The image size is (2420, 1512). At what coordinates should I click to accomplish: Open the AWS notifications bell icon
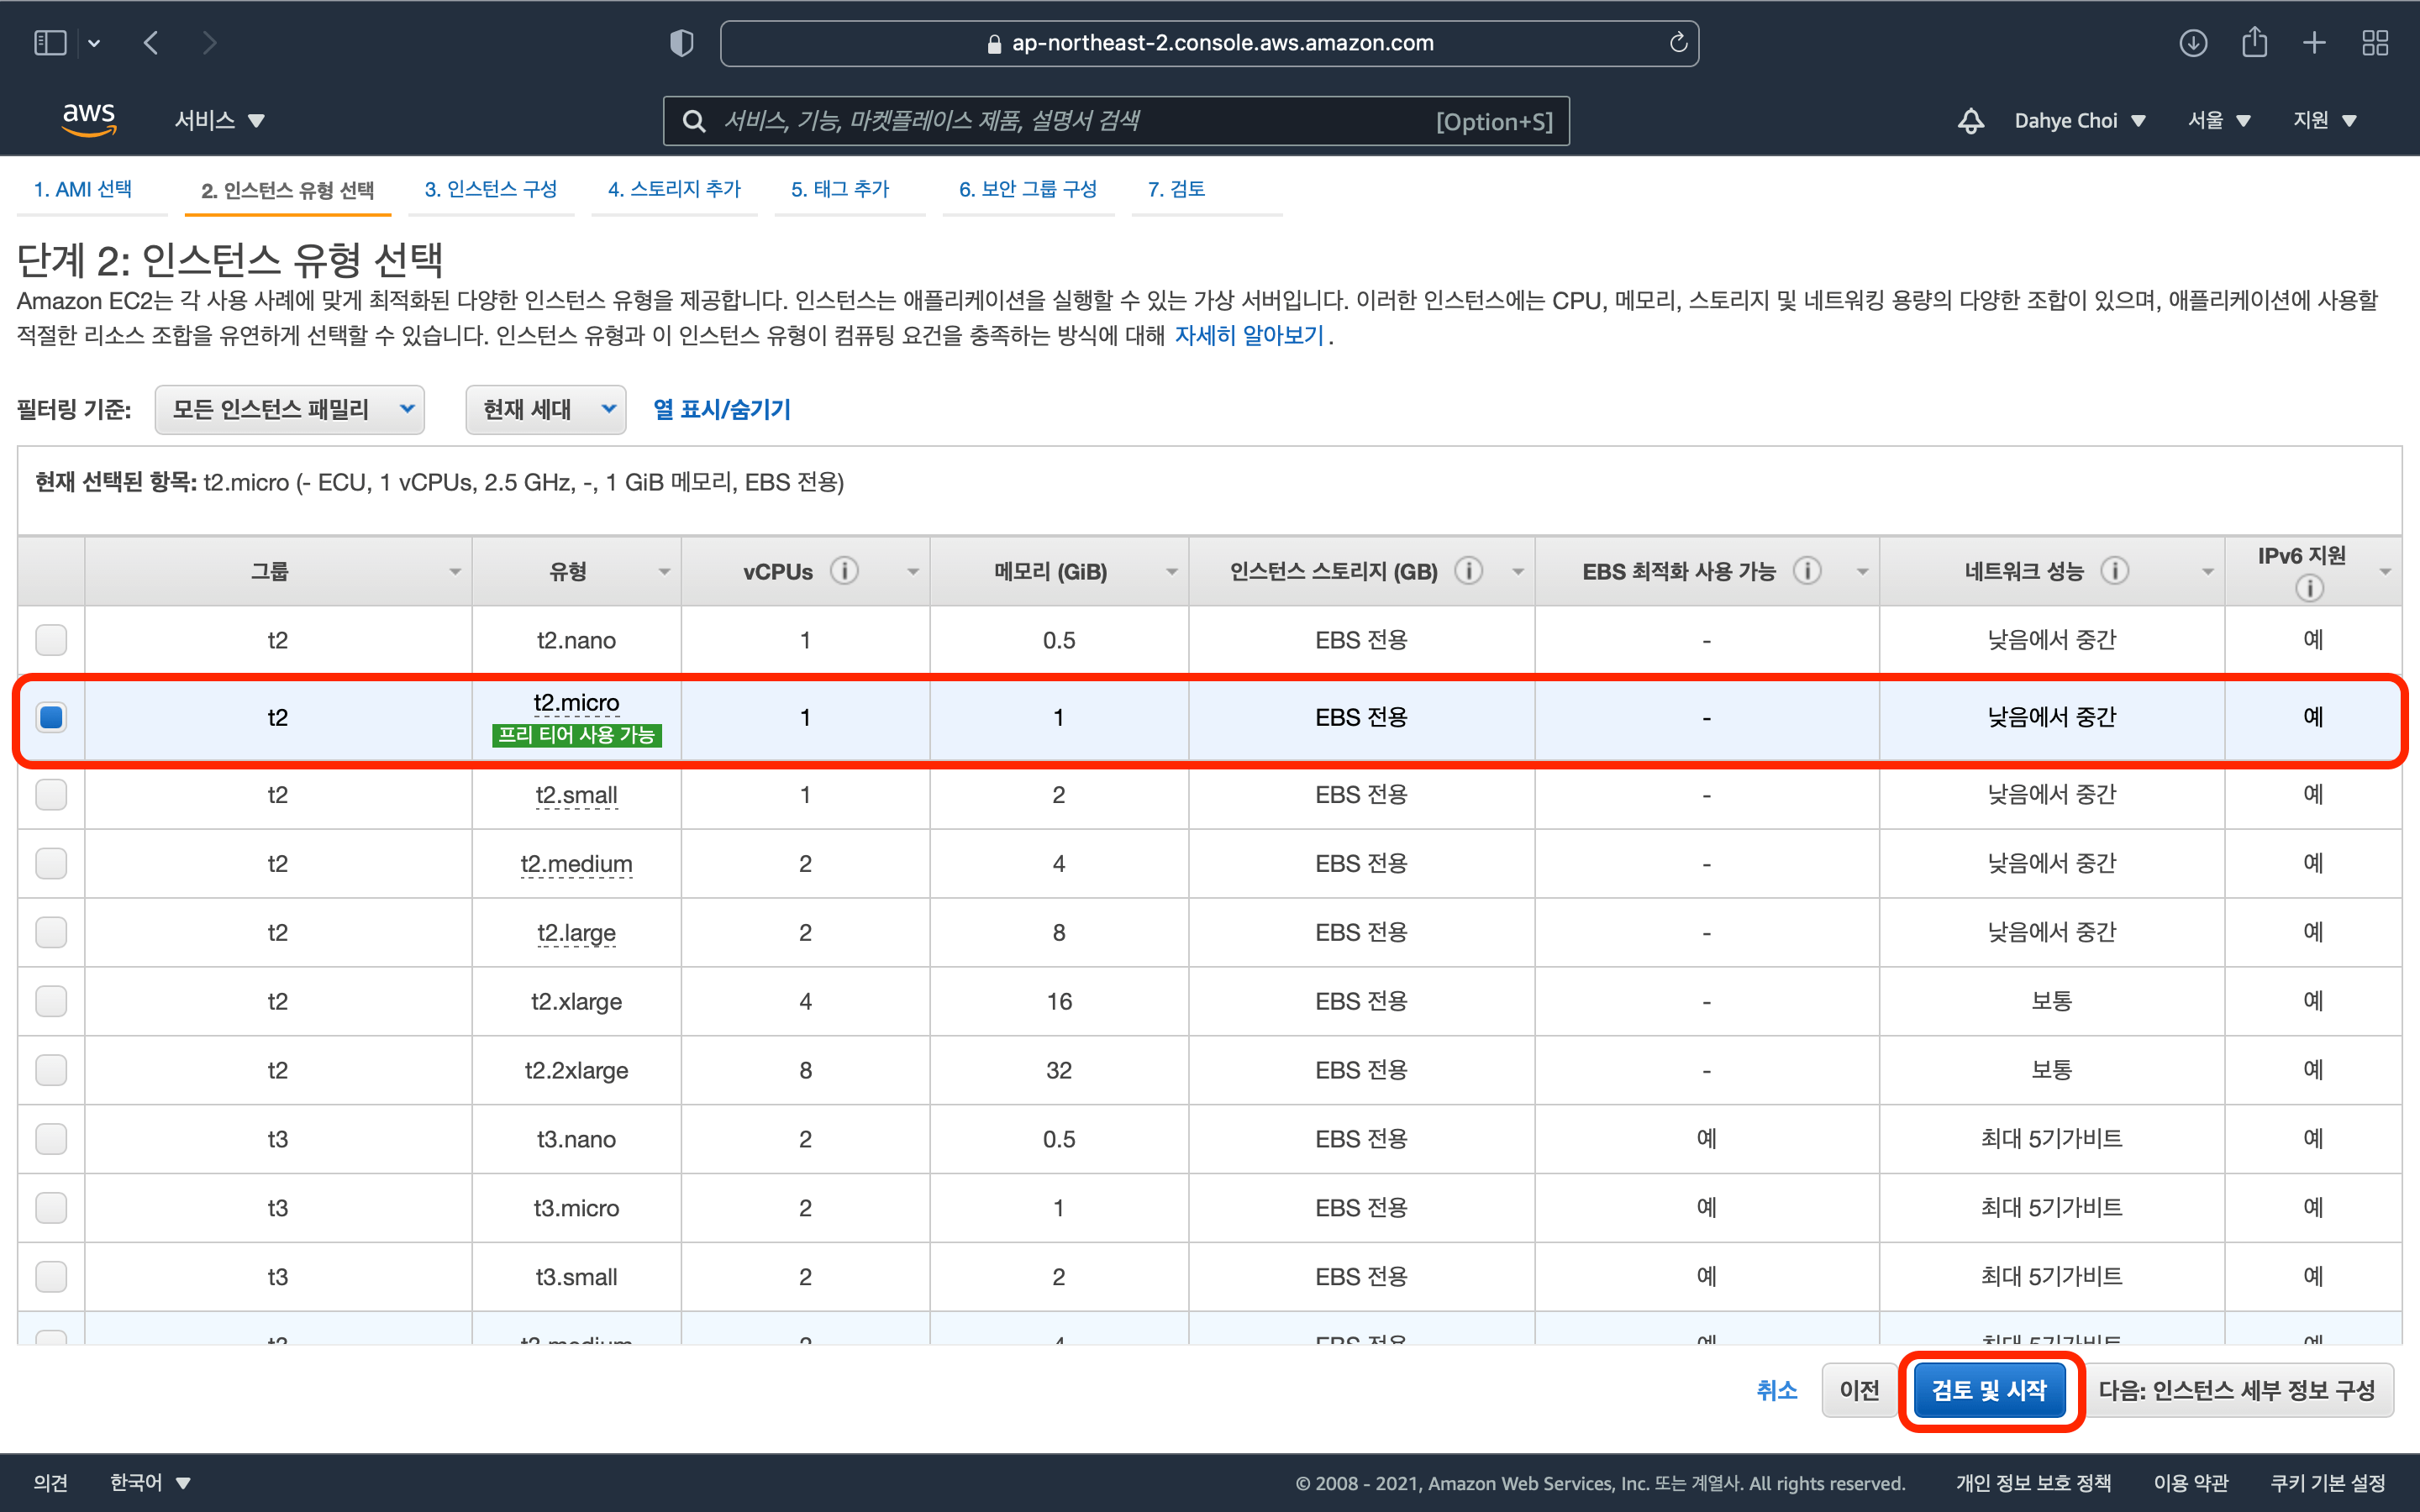tap(1971, 121)
